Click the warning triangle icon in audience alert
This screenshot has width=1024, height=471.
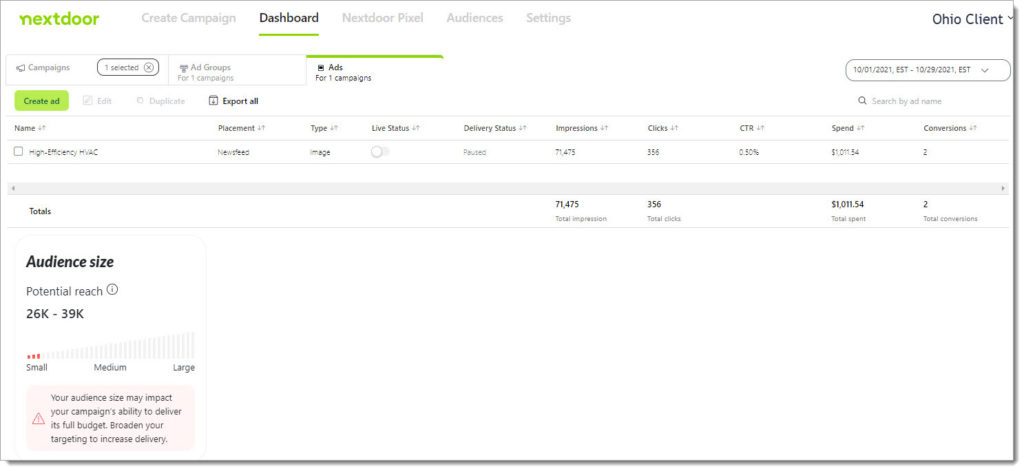[39, 418]
